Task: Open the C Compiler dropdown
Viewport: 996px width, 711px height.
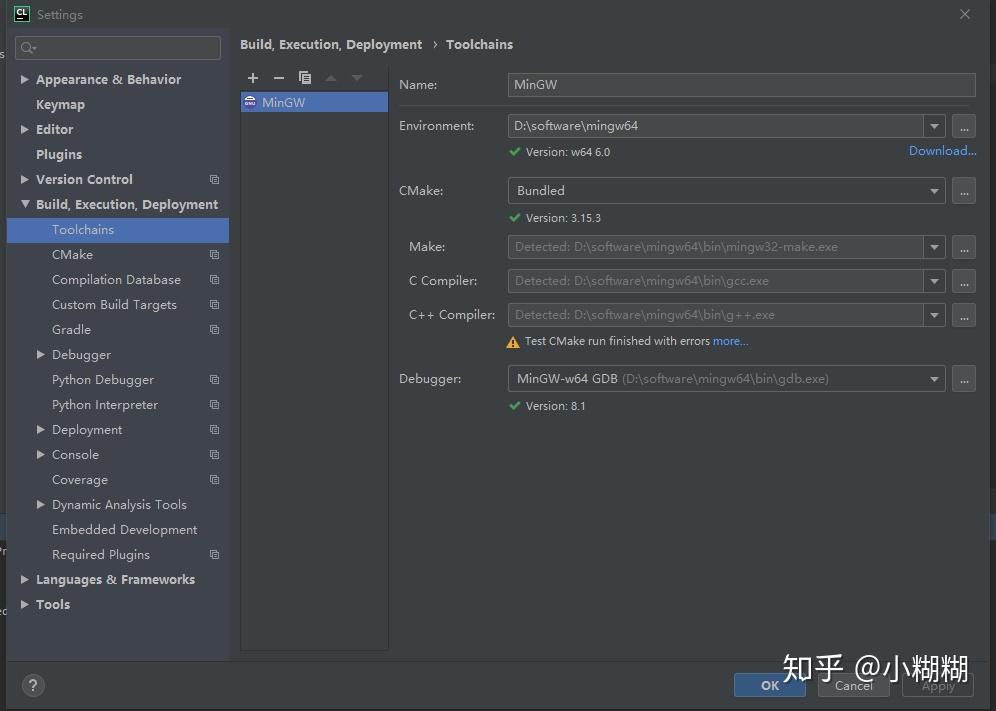Action: (933, 281)
